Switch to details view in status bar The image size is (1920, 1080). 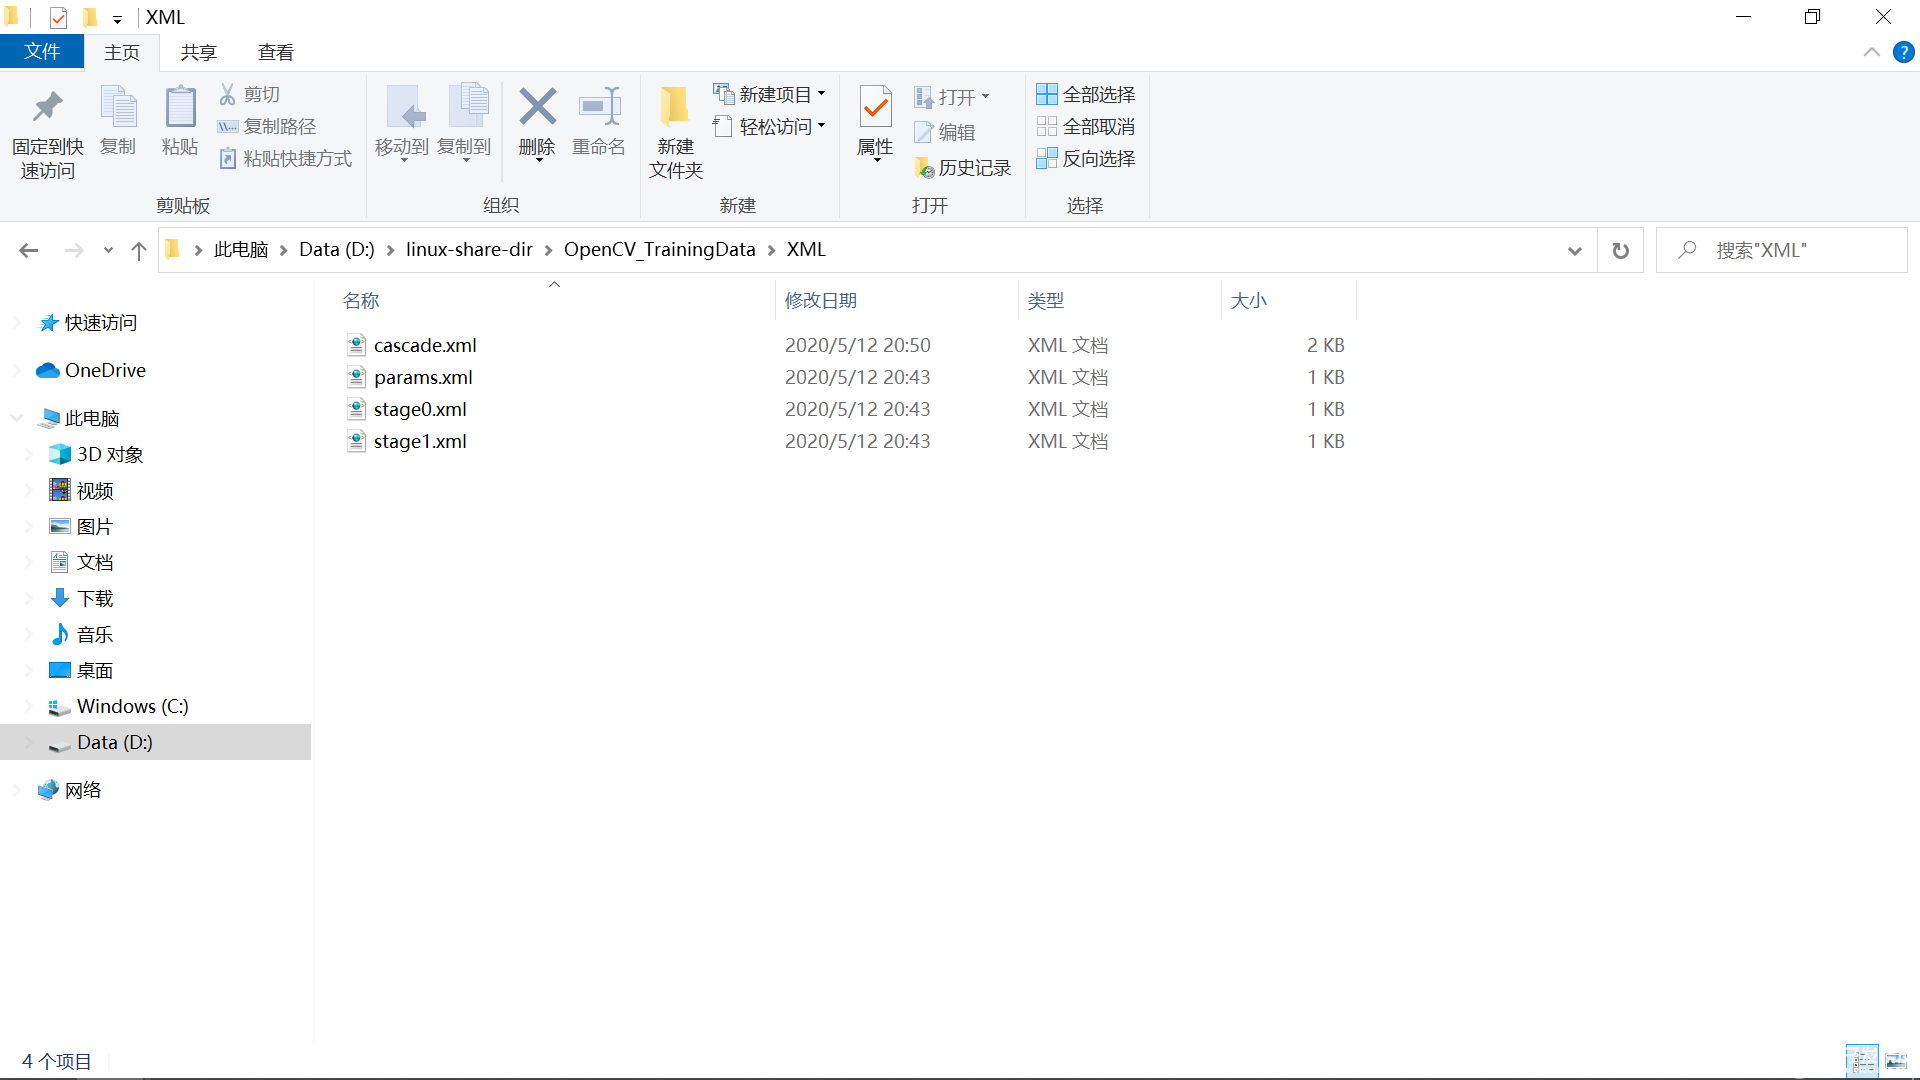pos(1861,1061)
